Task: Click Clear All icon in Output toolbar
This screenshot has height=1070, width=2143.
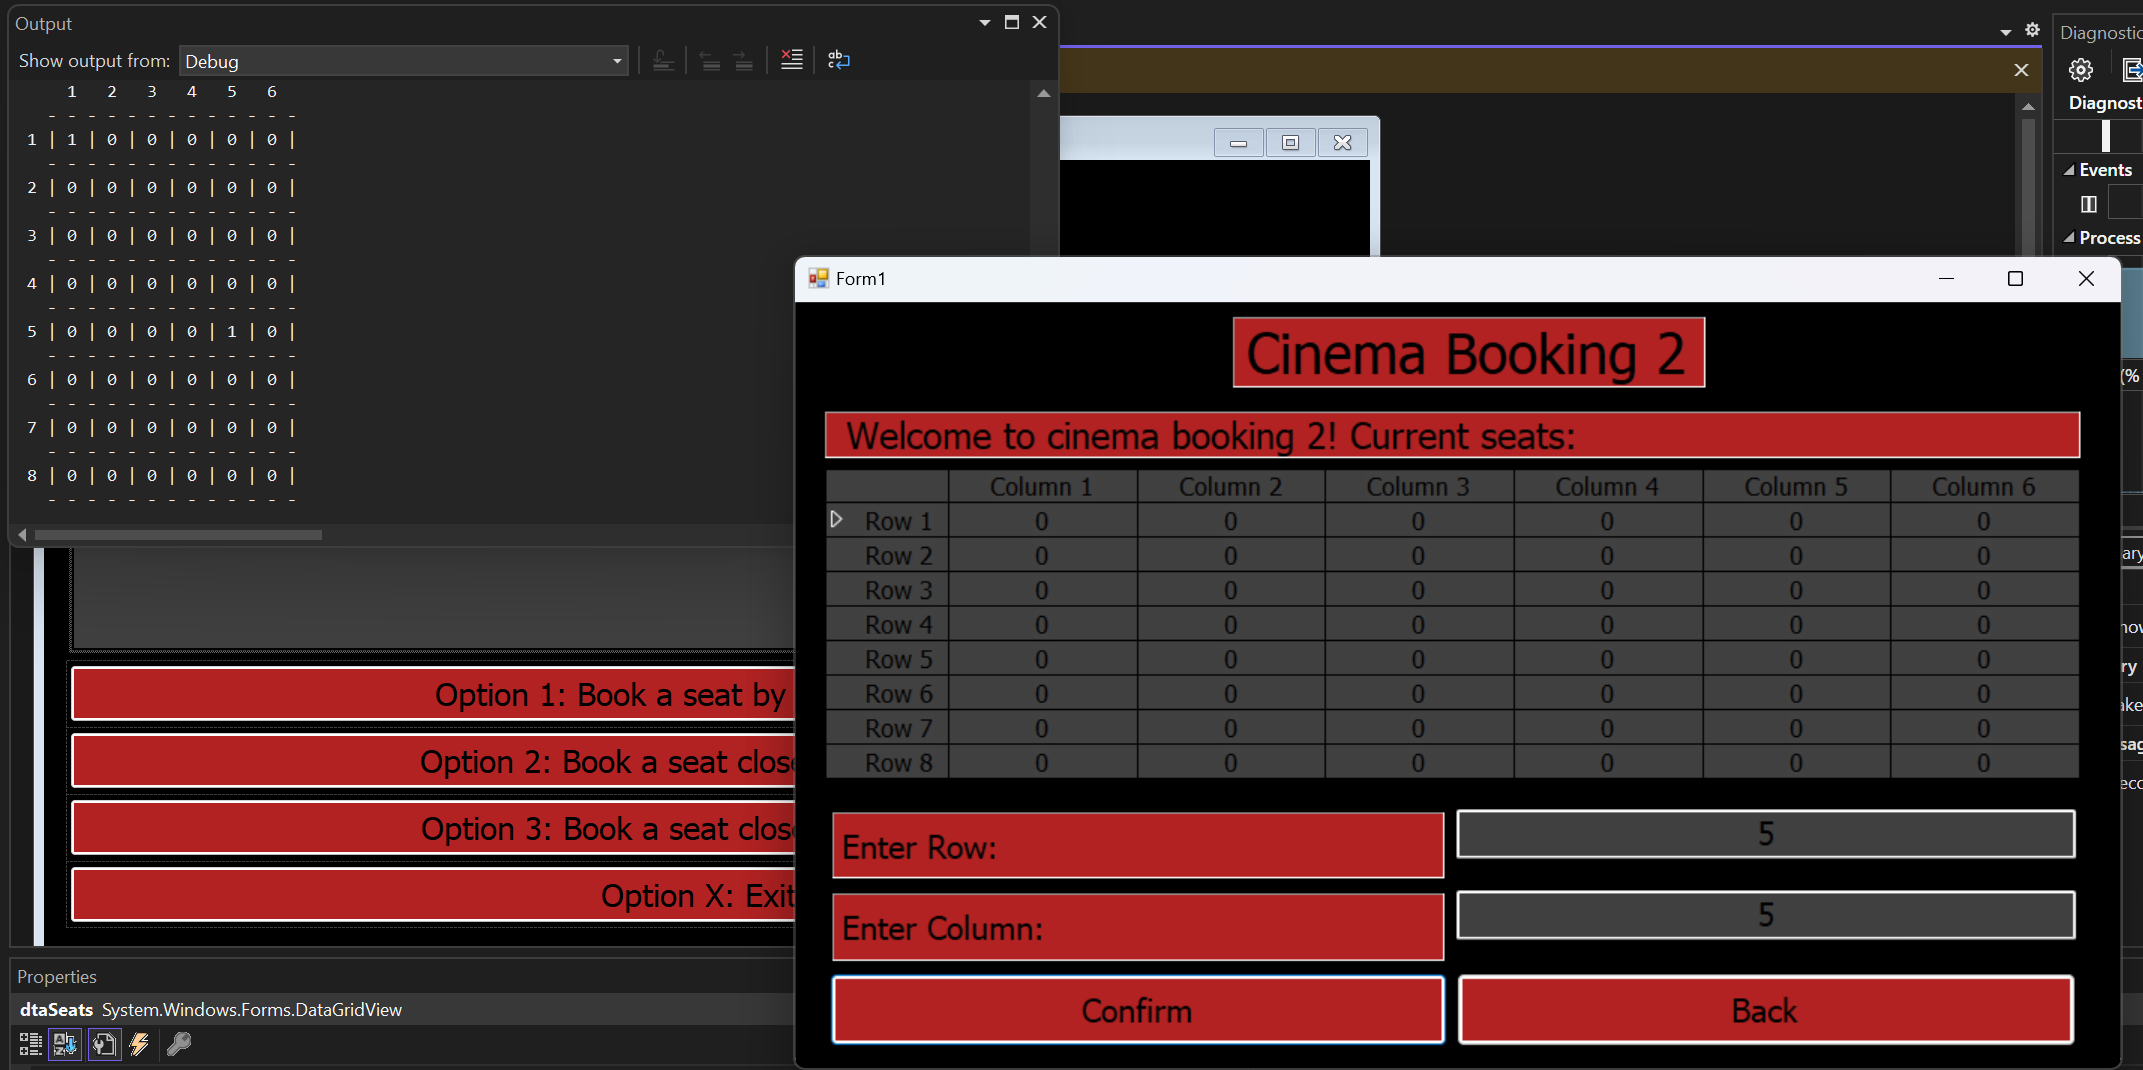Action: point(791,60)
